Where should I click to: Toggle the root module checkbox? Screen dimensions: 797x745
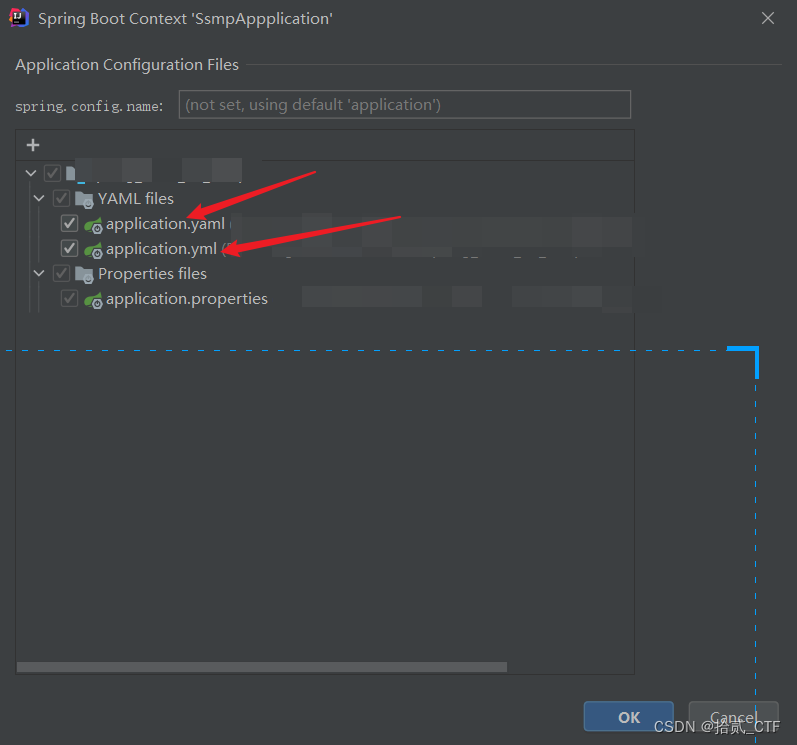pyautogui.click(x=52, y=173)
